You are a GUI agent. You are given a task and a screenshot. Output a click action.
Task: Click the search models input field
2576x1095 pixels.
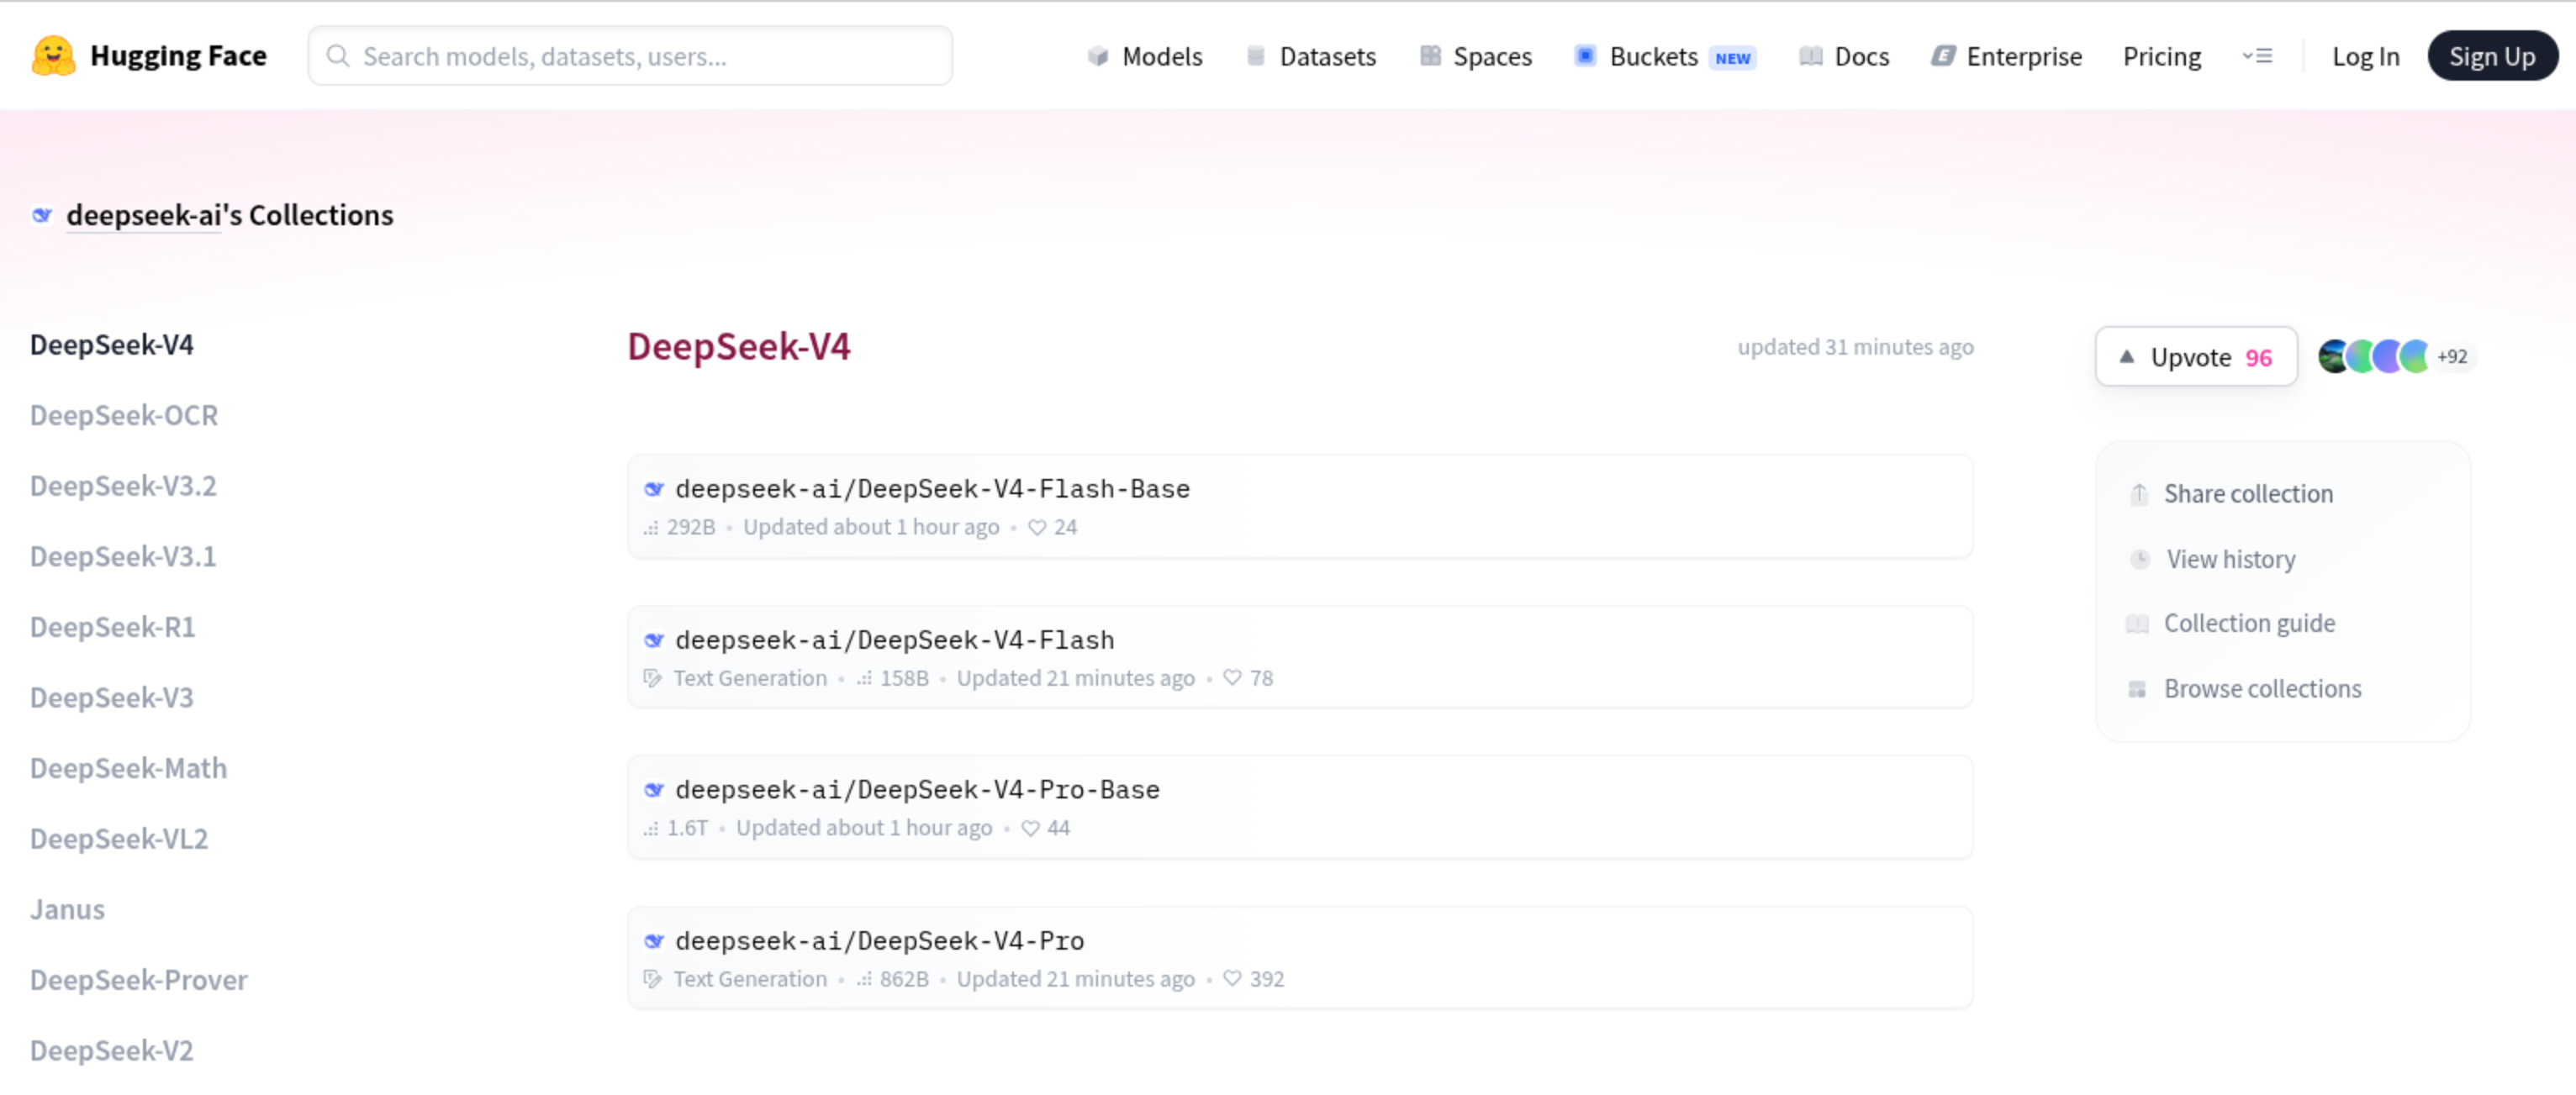629,55
